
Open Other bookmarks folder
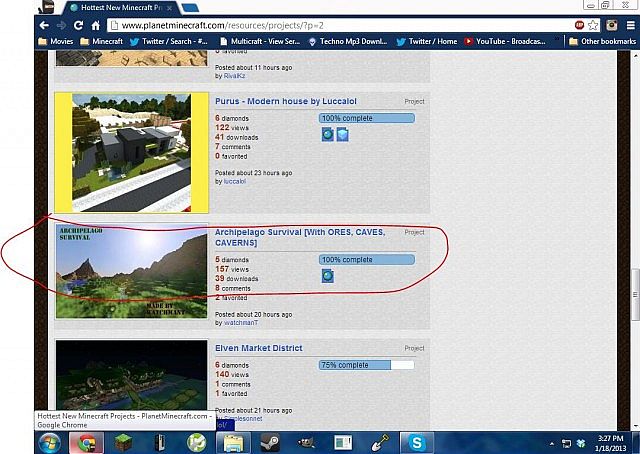(602, 41)
